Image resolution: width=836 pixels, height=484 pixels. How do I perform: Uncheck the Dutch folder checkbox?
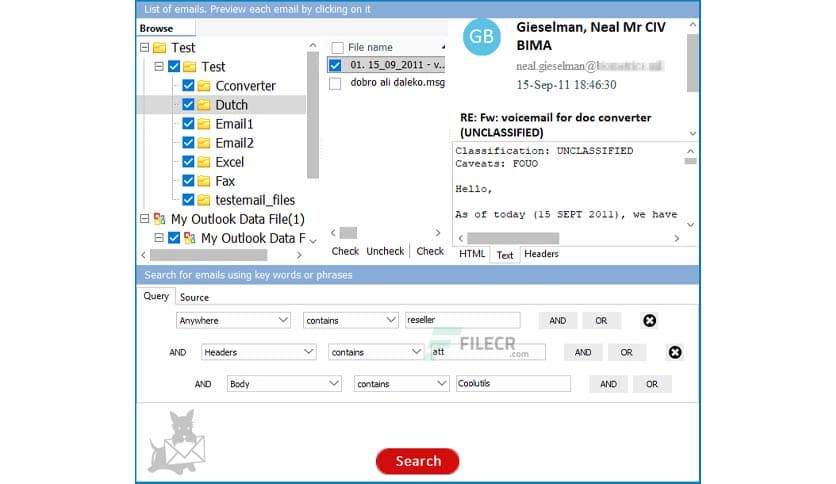click(188, 104)
